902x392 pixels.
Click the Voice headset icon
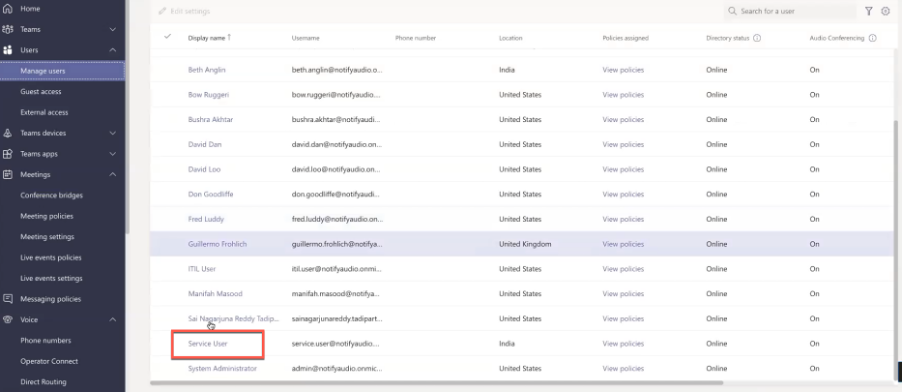tap(7, 319)
